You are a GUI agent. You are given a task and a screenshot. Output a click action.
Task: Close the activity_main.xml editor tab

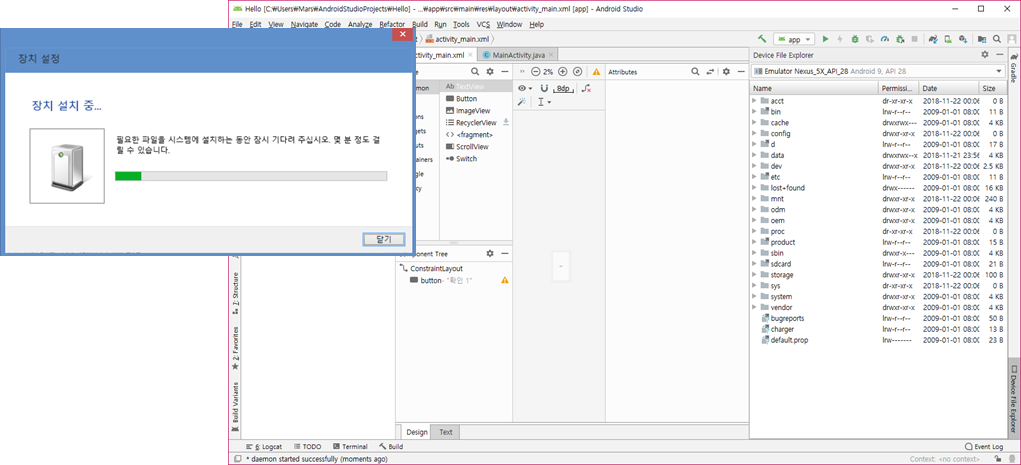pos(470,55)
